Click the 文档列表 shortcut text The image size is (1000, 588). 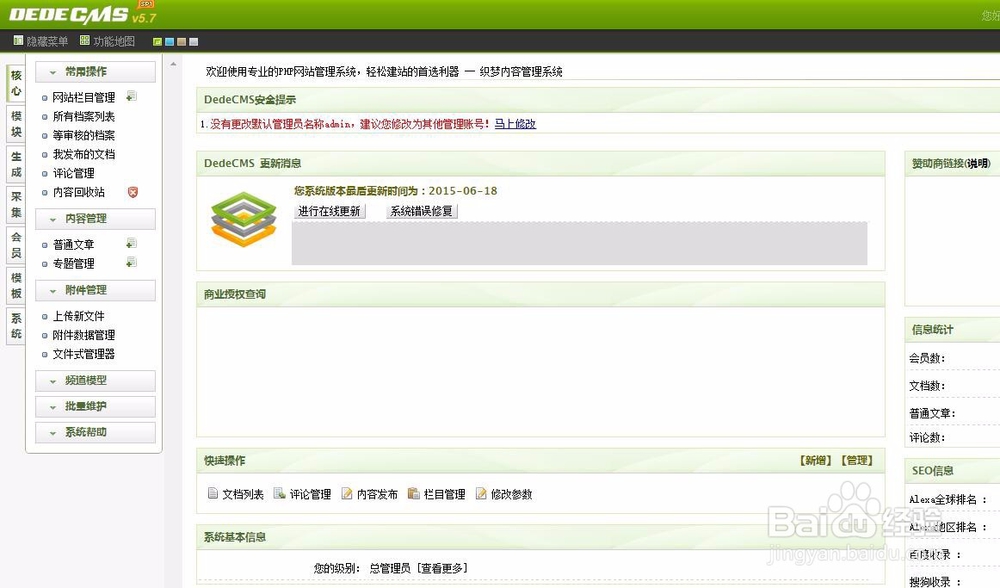242,494
